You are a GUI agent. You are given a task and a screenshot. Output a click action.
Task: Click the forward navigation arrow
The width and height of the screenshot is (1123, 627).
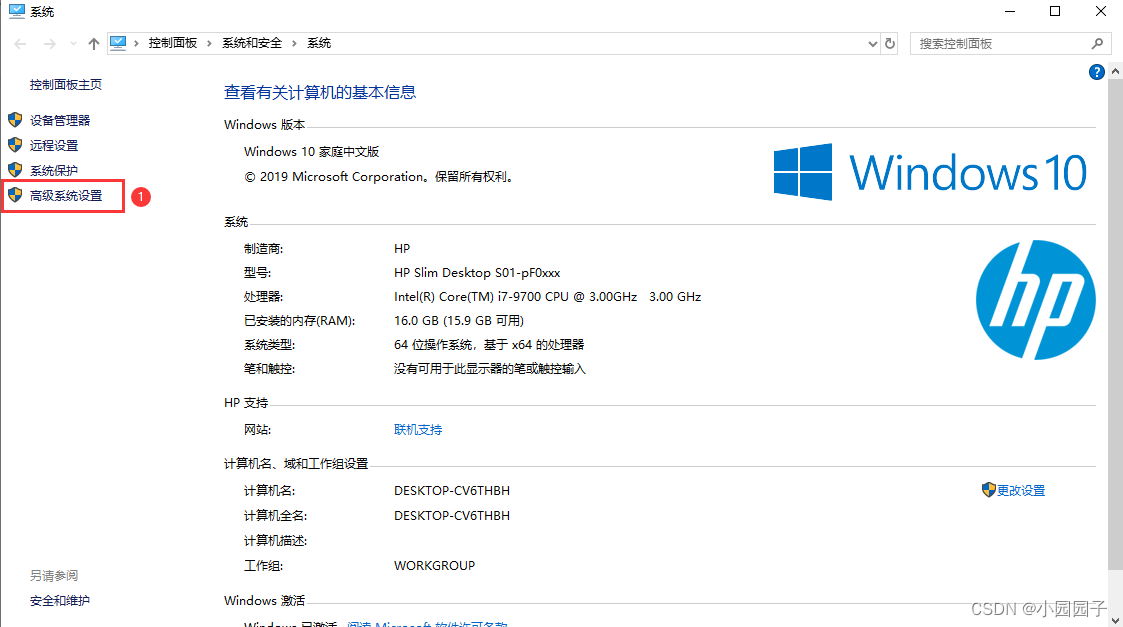coord(49,44)
